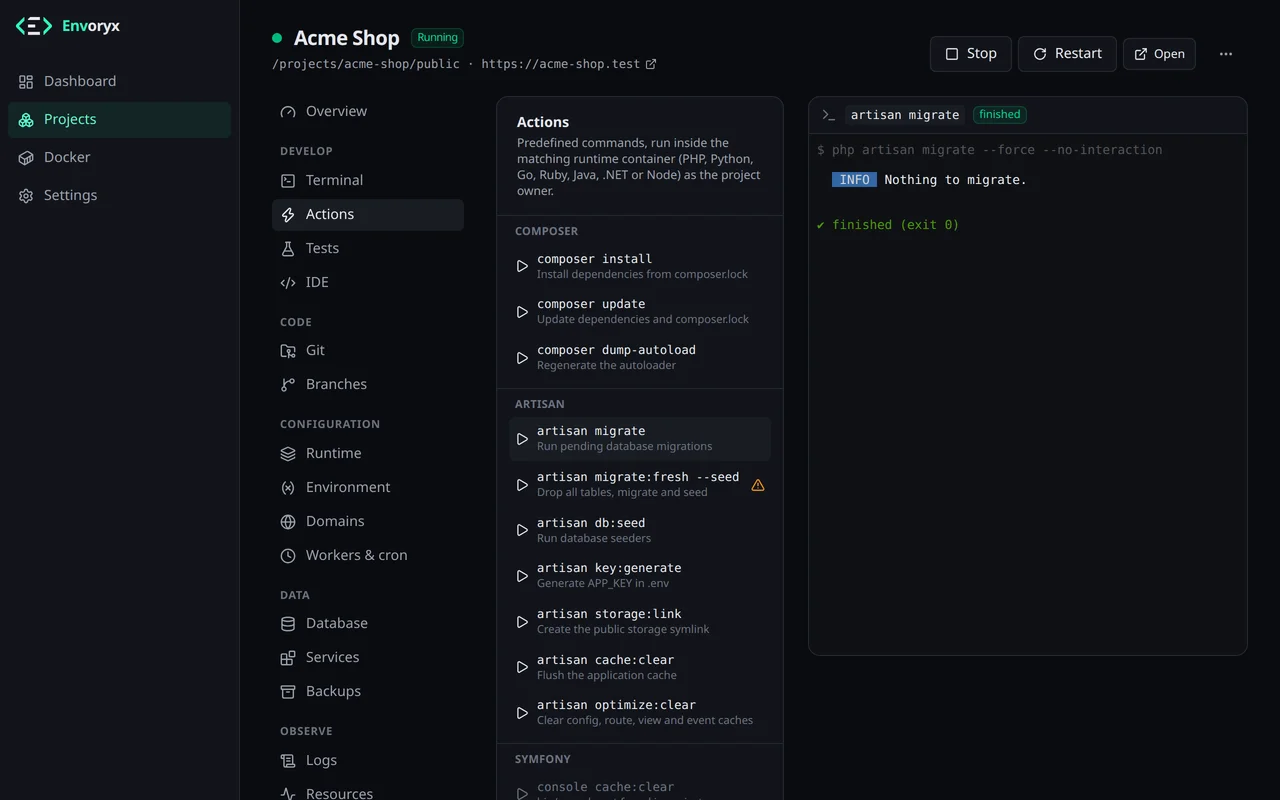Open the external link icon beside acme-shop.test
Screen dimensions: 1280x800
[x=651, y=64]
